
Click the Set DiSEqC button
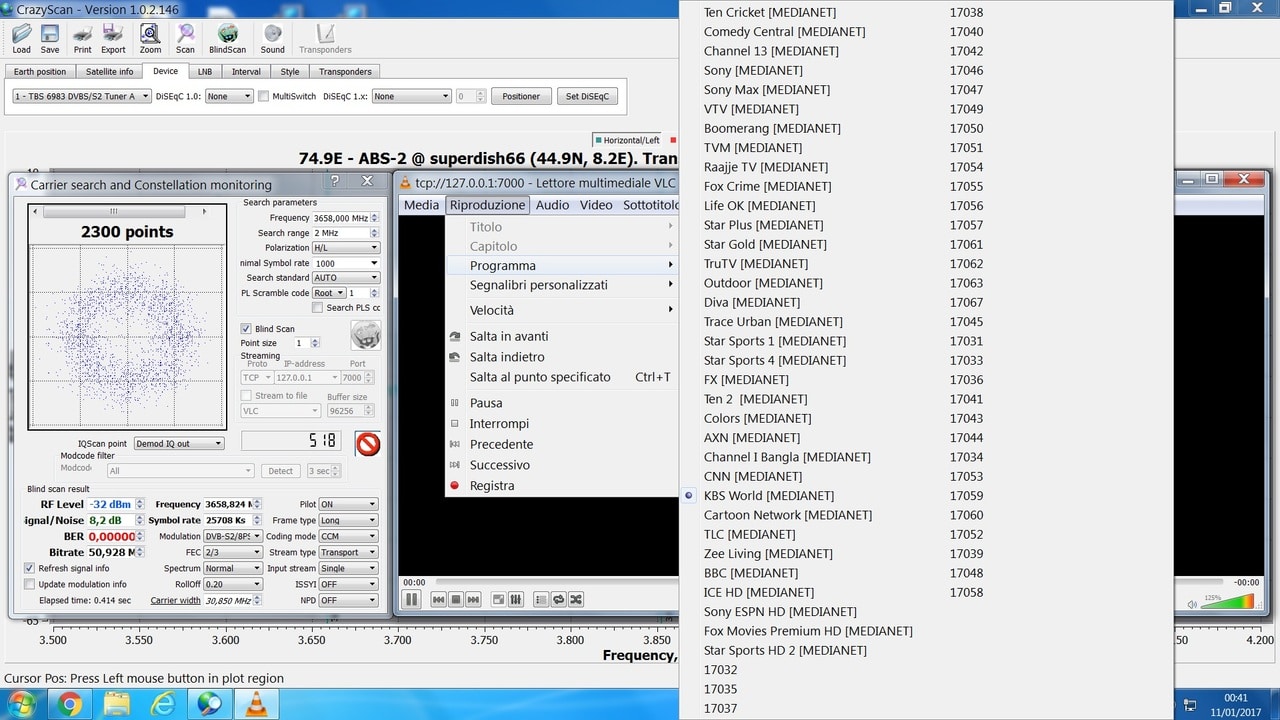pyautogui.click(x=586, y=96)
